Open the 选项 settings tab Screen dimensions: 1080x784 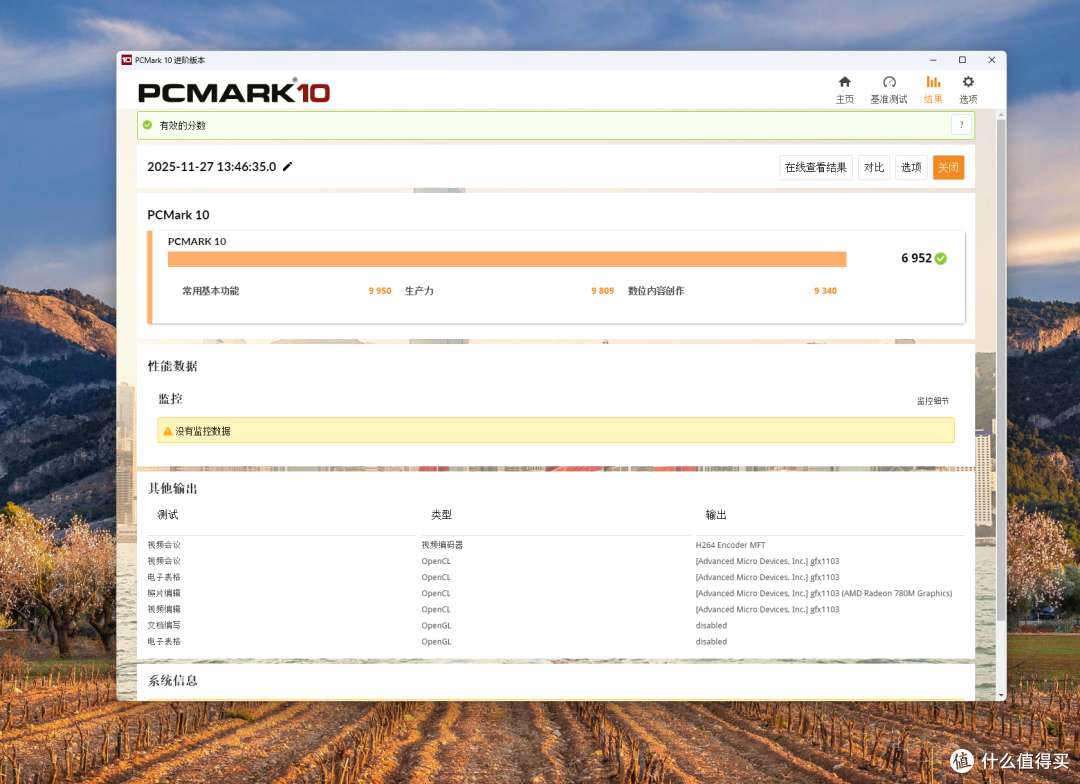pos(968,90)
